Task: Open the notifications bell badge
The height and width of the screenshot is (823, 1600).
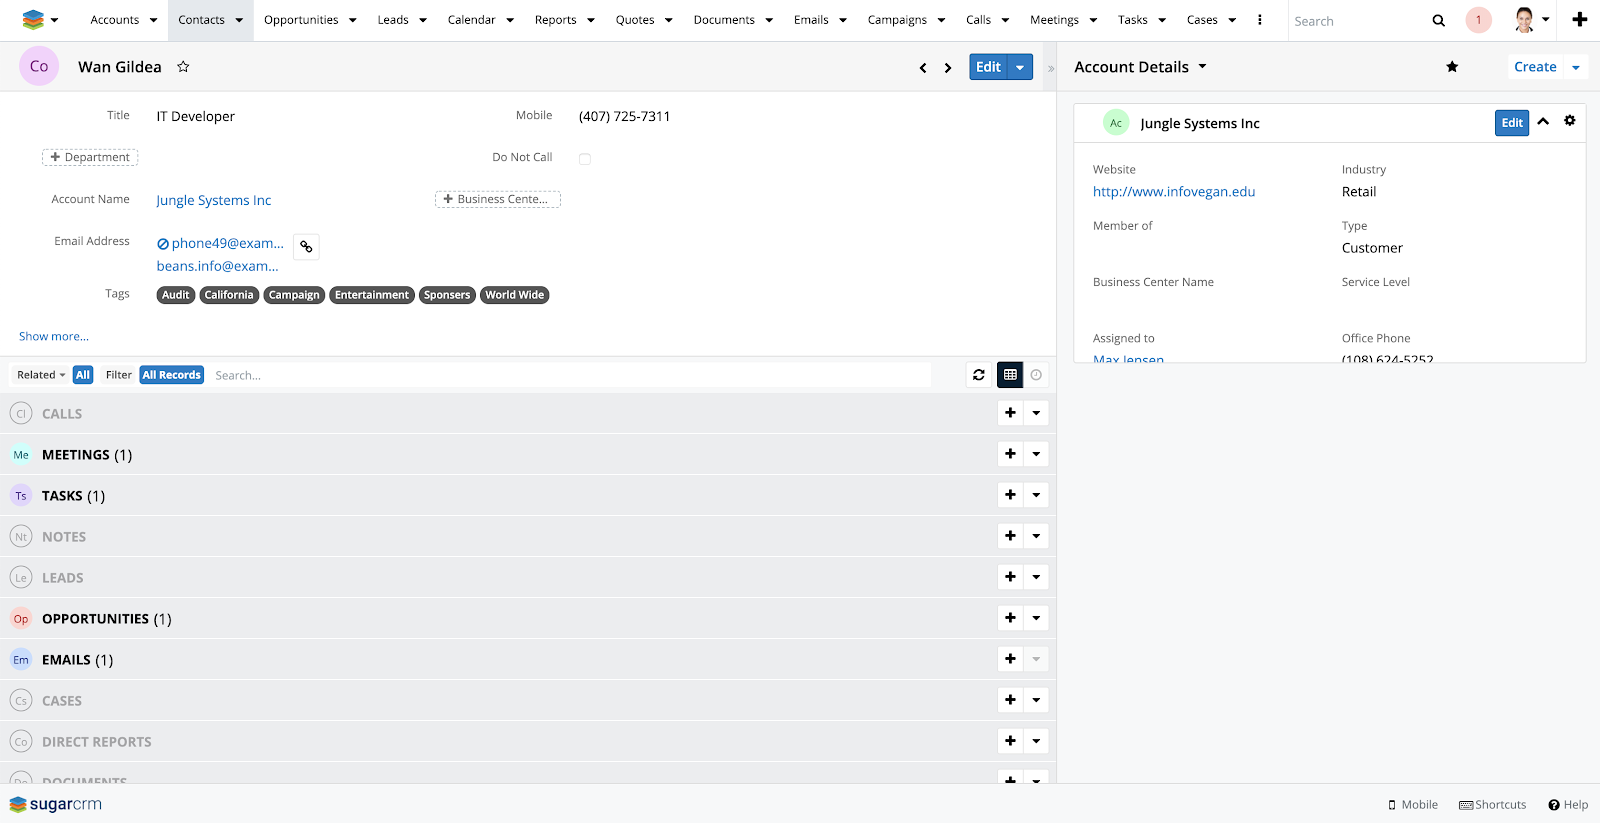Action: click(1478, 20)
